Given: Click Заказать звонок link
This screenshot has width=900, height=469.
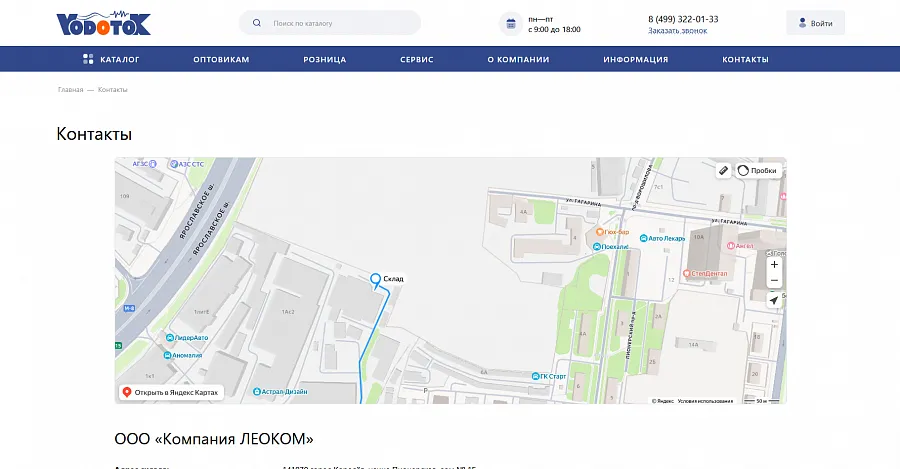Looking at the screenshot, I should (x=677, y=31).
